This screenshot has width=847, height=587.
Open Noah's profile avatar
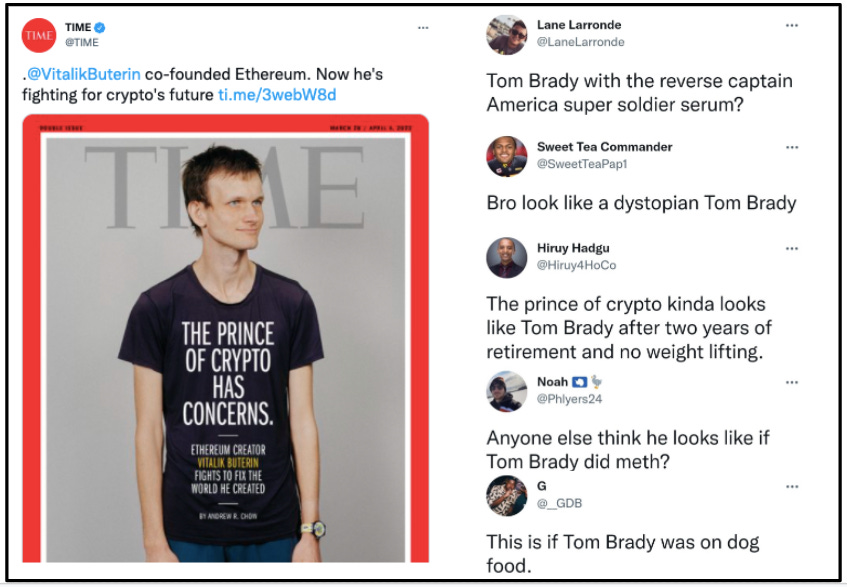(507, 392)
